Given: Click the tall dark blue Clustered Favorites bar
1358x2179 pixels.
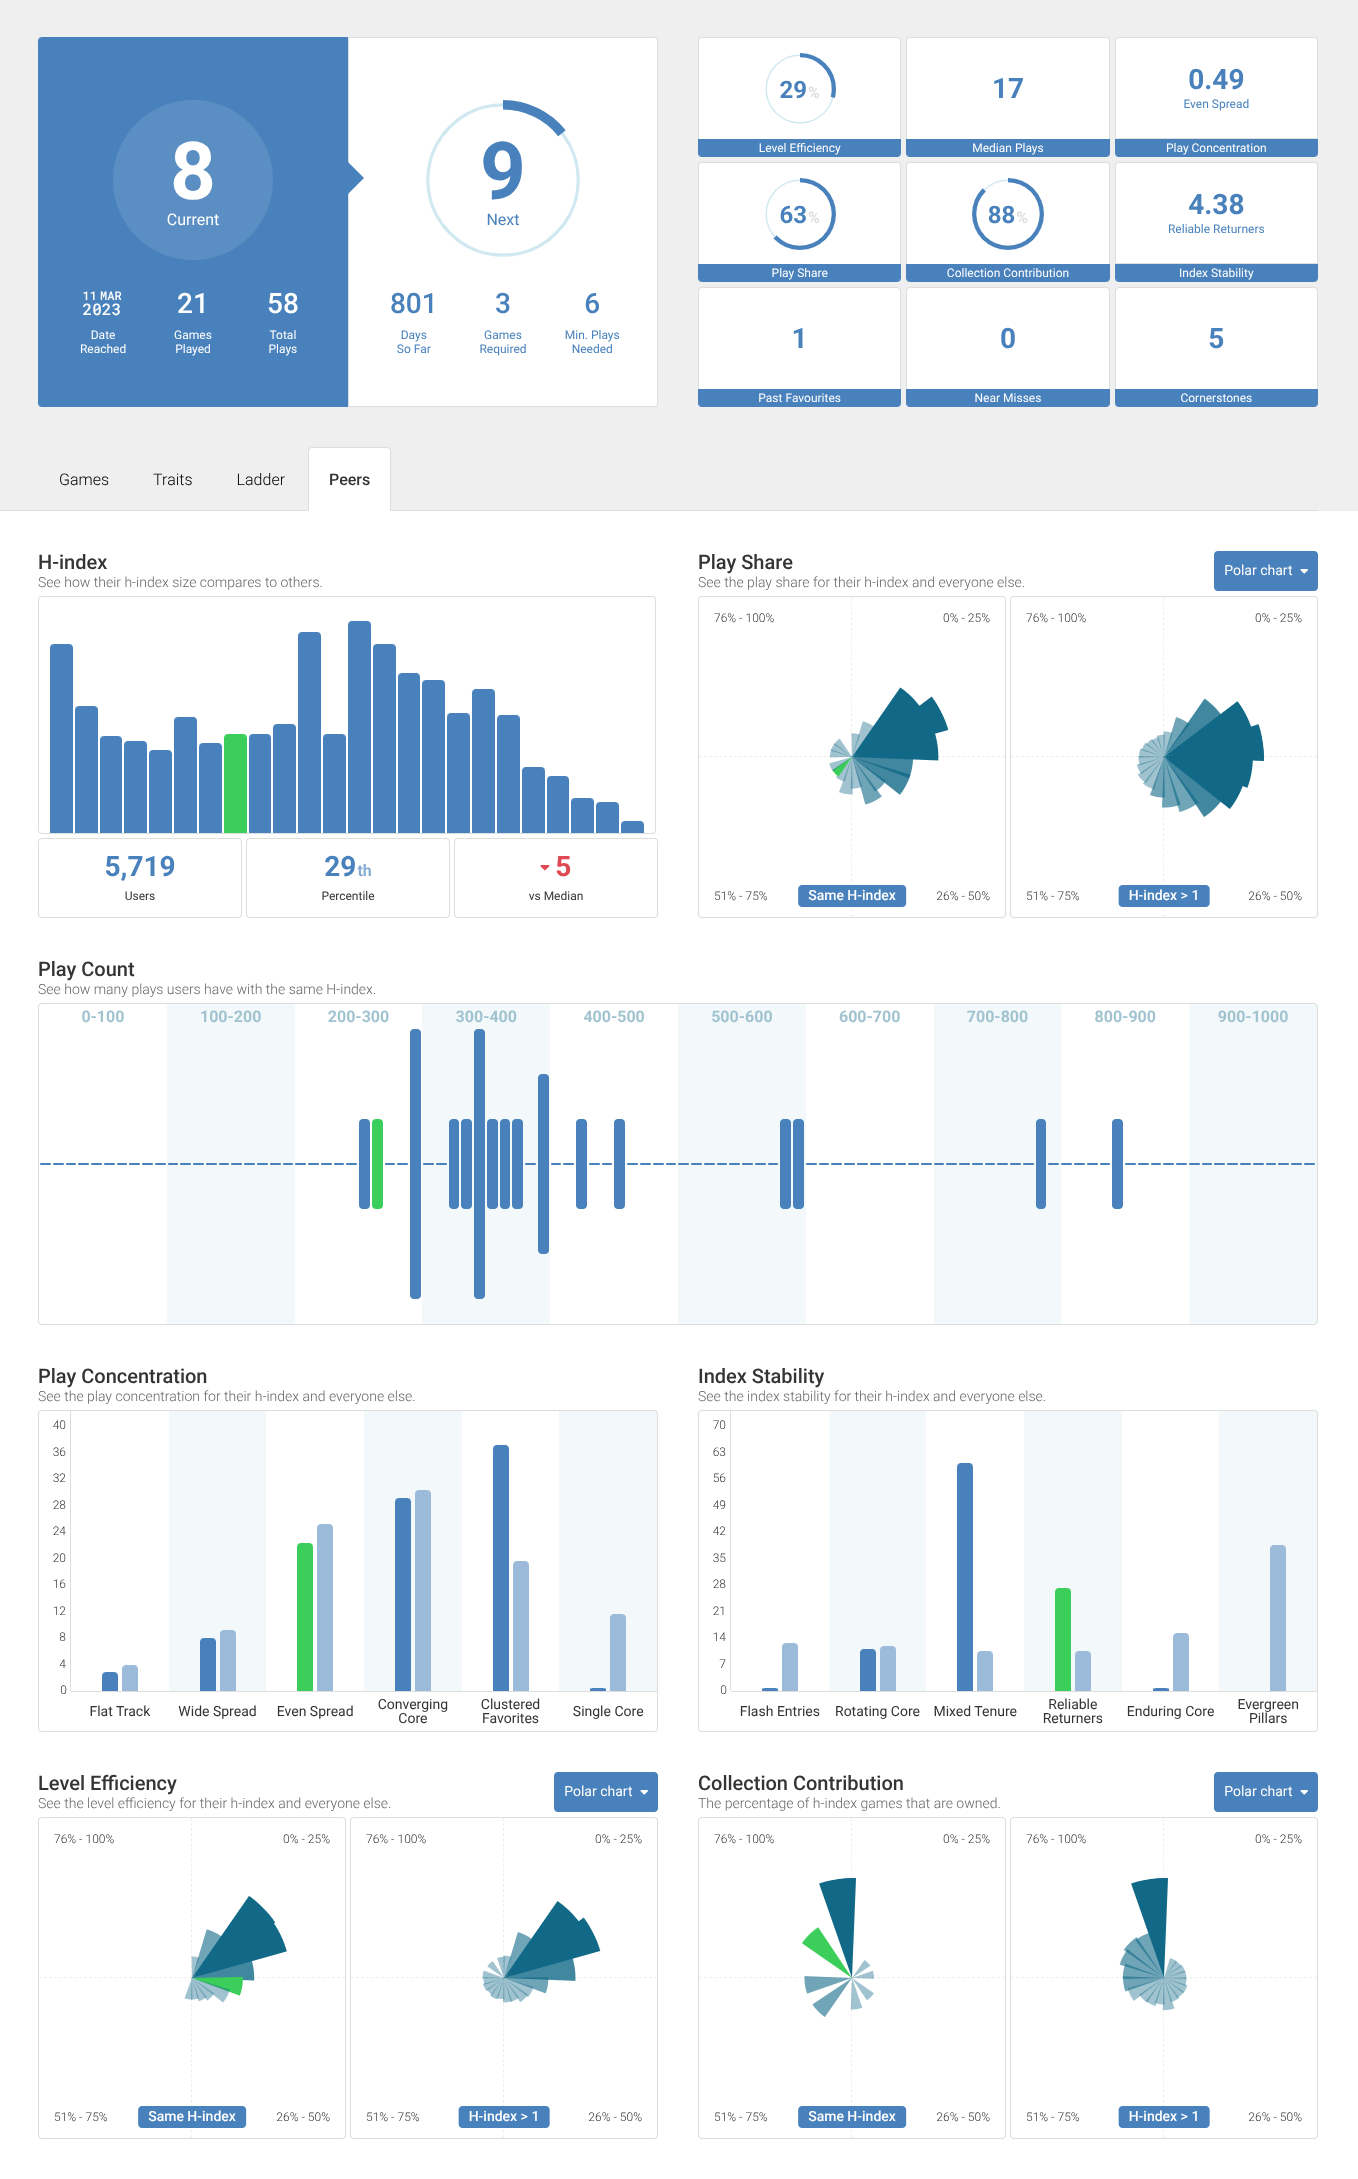Looking at the screenshot, I should click(x=501, y=1568).
